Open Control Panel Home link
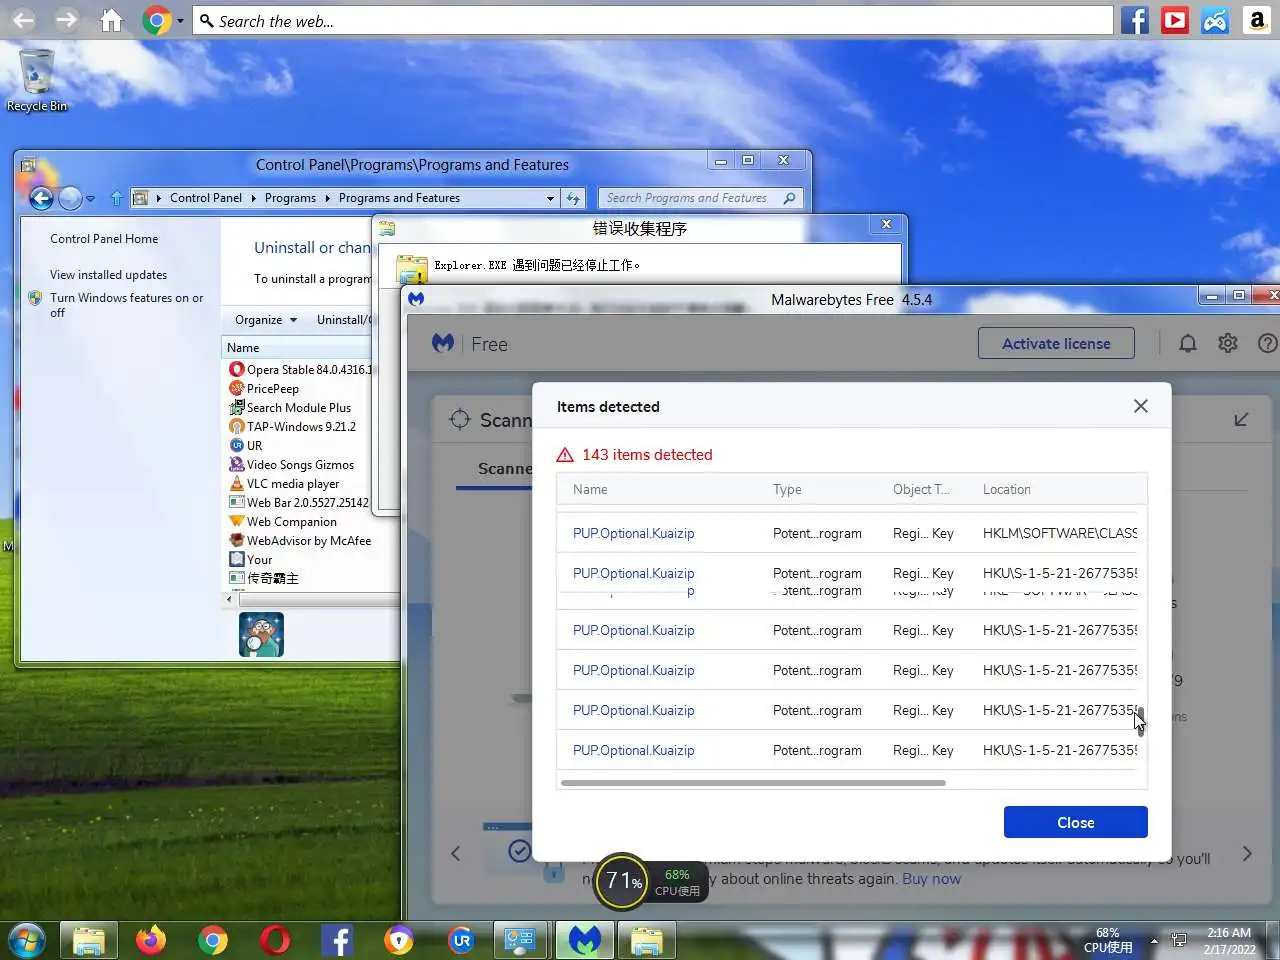Image resolution: width=1280 pixels, height=960 pixels. [104, 239]
